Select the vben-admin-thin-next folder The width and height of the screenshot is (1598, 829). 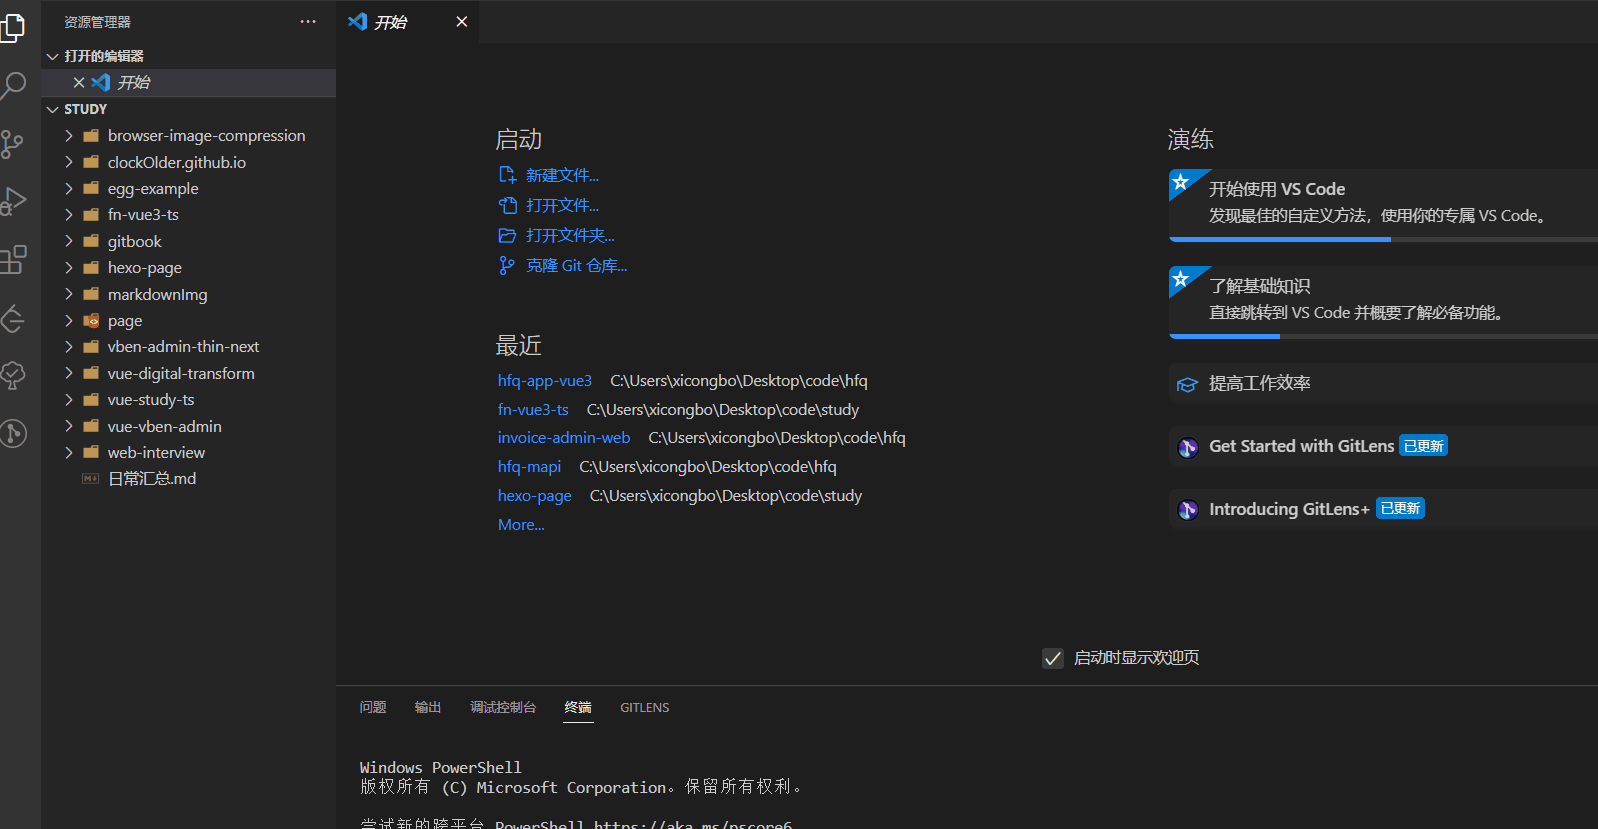pyautogui.click(x=188, y=346)
